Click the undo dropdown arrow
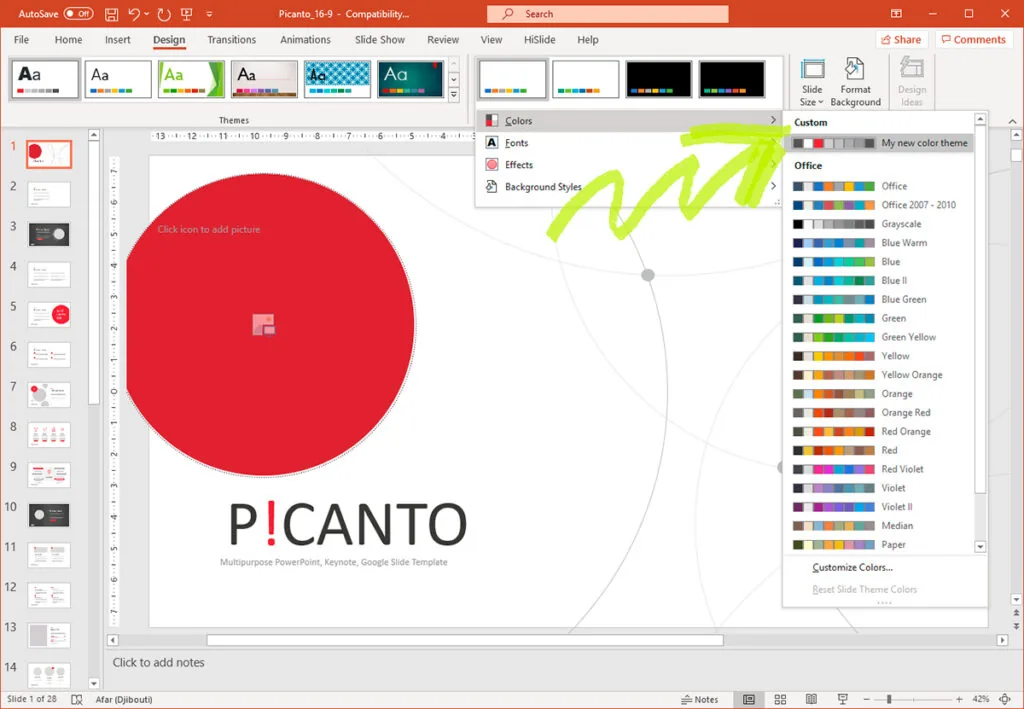Screen dimensions: 1024x709 (x=147, y=14)
